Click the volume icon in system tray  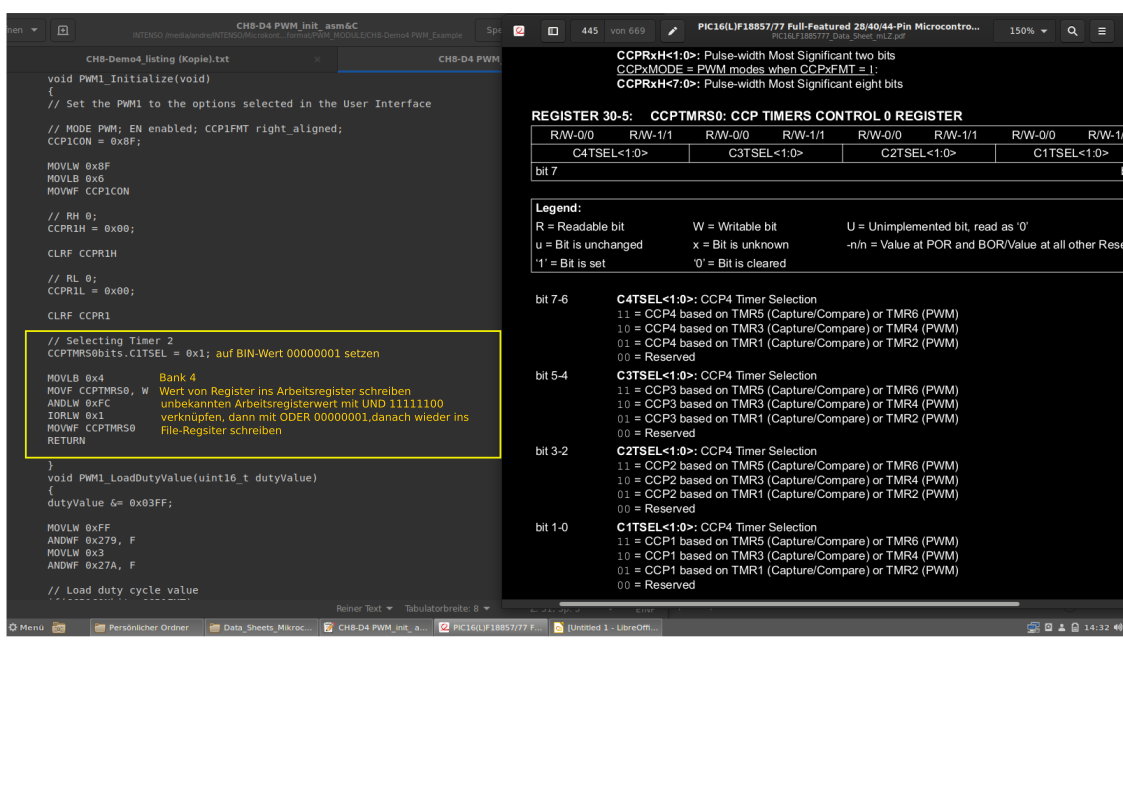pos(1117,627)
